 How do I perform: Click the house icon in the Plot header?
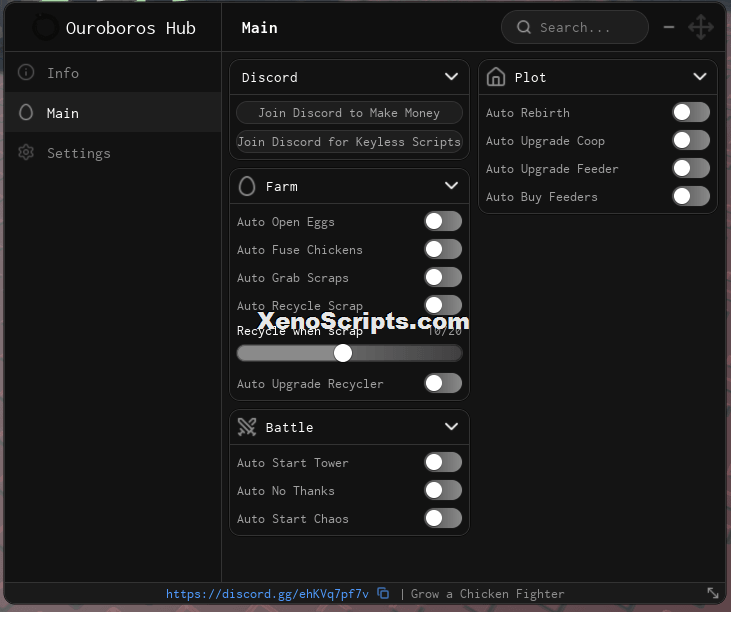pyautogui.click(x=496, y=76)
